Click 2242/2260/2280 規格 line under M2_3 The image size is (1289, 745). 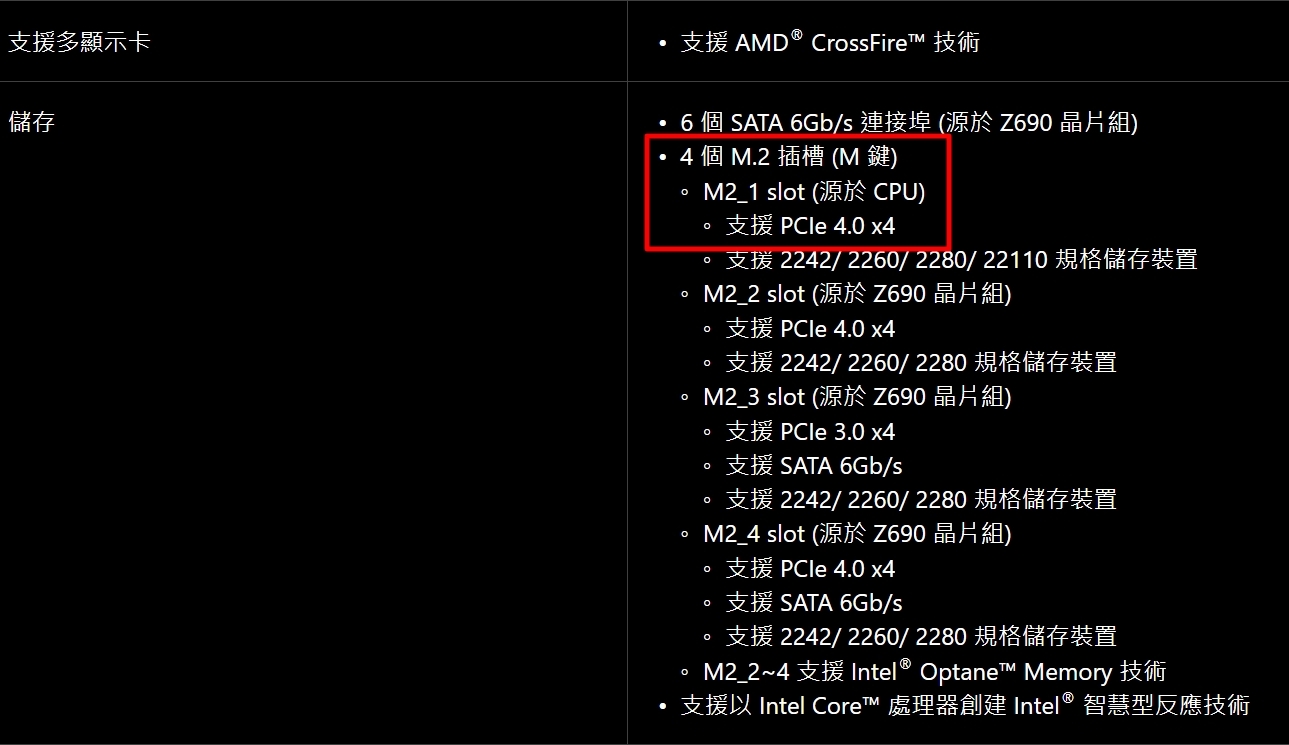pyautogui.click(x=921, y=499)
